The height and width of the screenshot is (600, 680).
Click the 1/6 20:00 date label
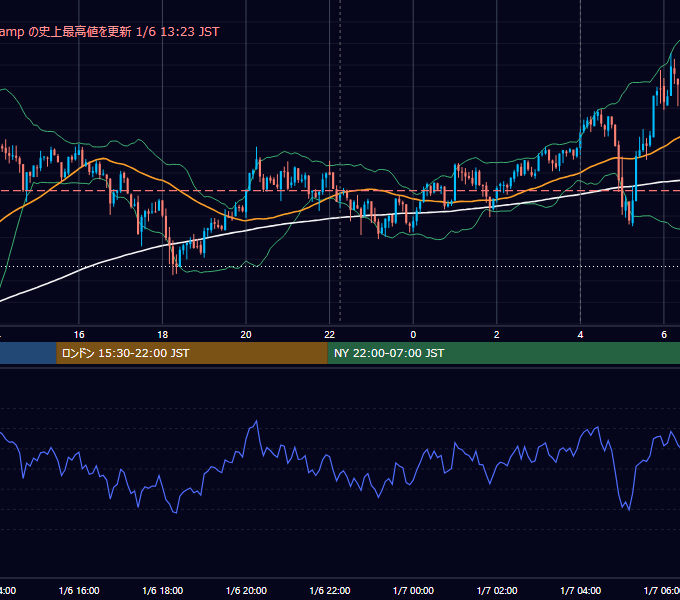click(246, 591)
